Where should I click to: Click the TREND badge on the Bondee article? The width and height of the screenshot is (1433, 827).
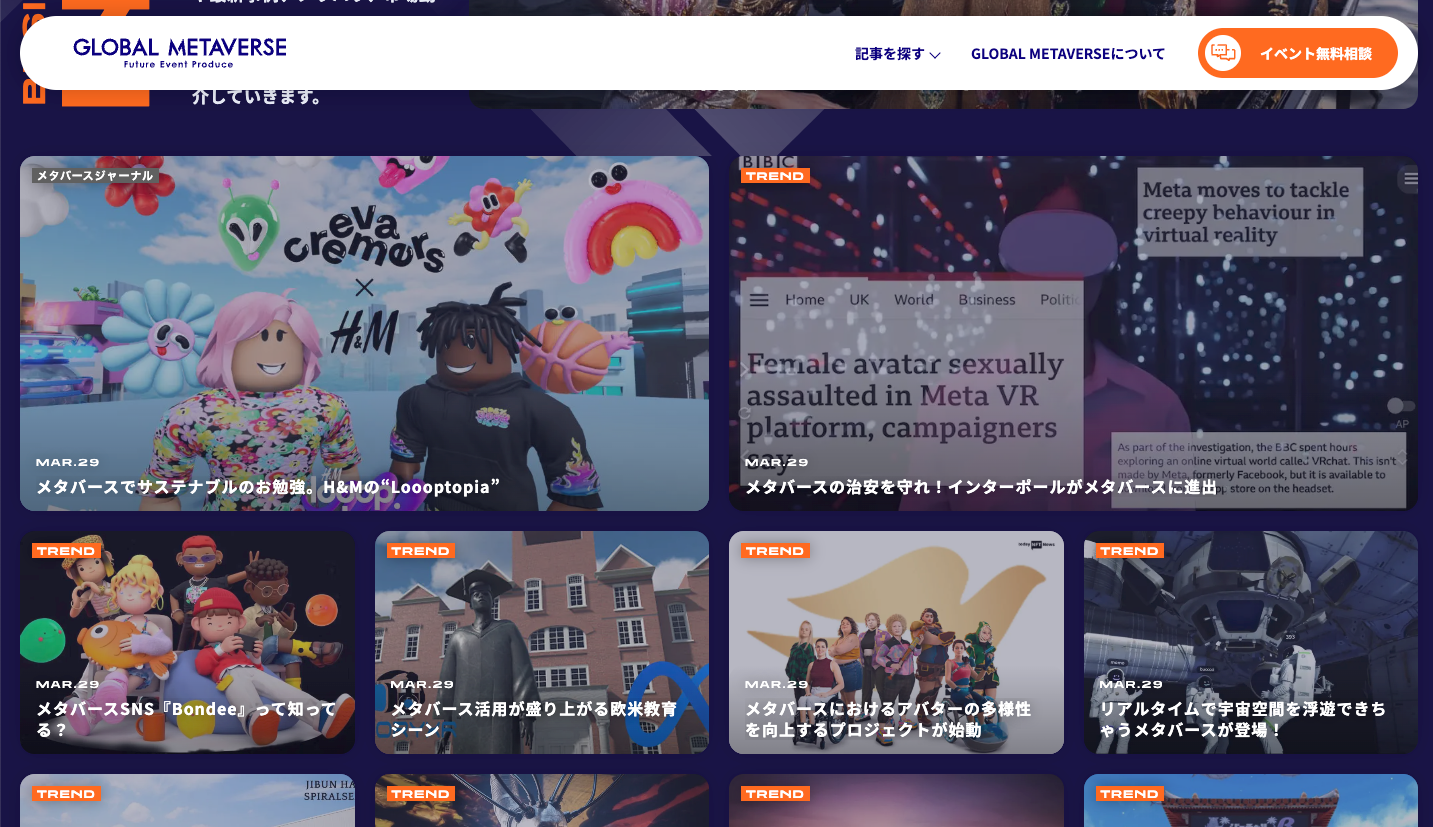(x=66, y=550)
